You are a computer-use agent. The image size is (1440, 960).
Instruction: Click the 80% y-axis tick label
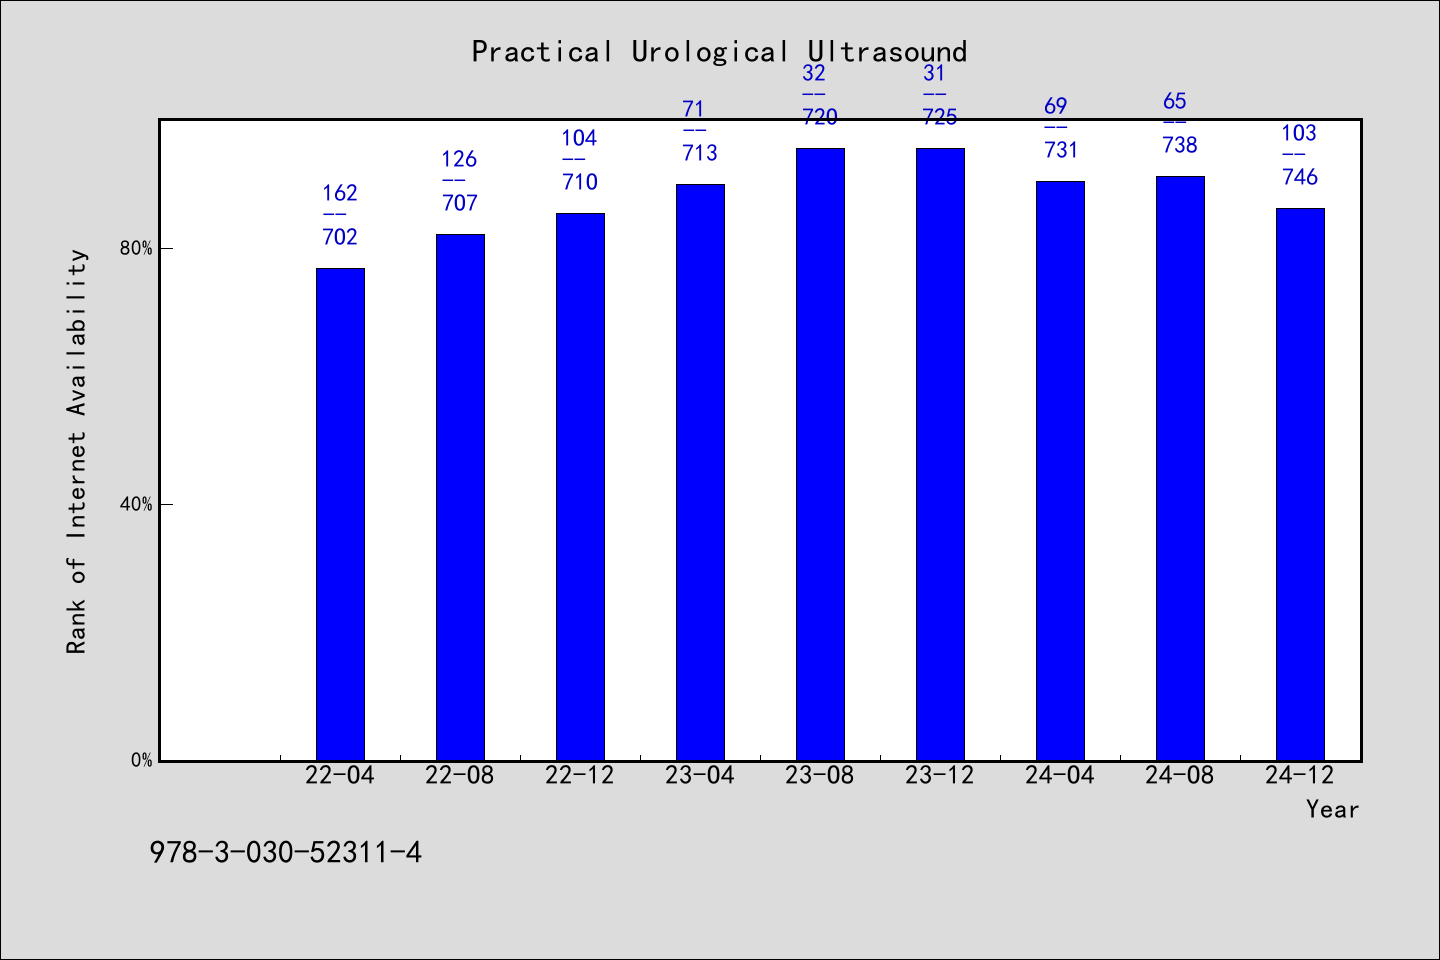pos(136,248)
